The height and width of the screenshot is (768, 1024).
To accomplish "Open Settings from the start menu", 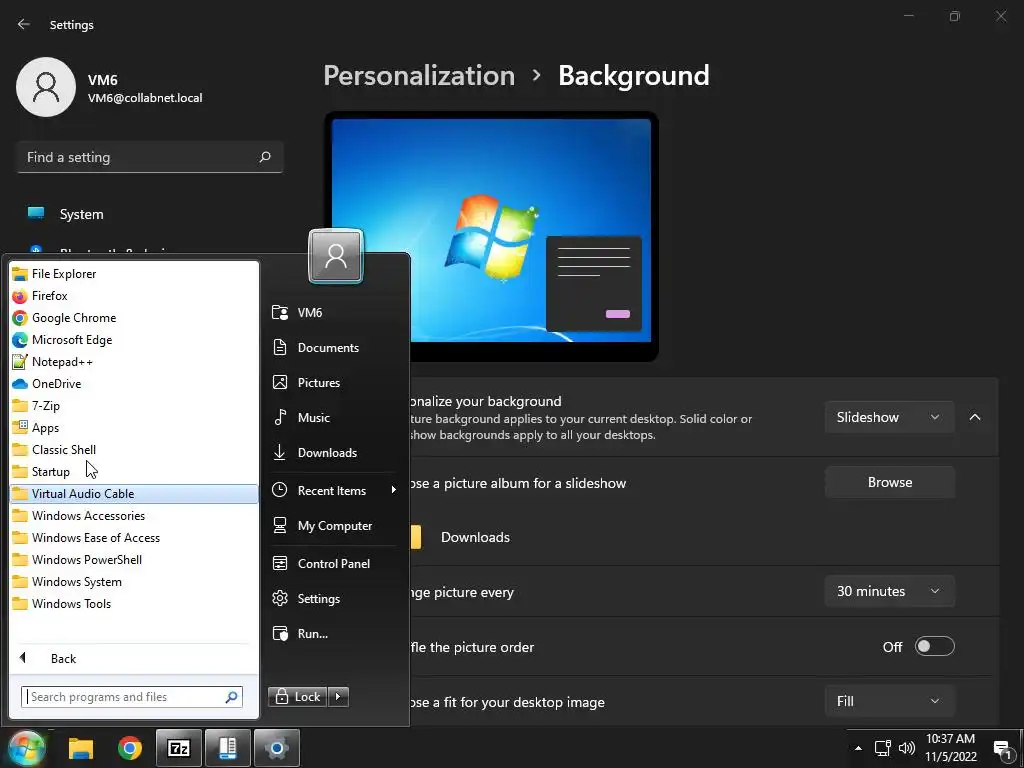I will tap(333, 599).
